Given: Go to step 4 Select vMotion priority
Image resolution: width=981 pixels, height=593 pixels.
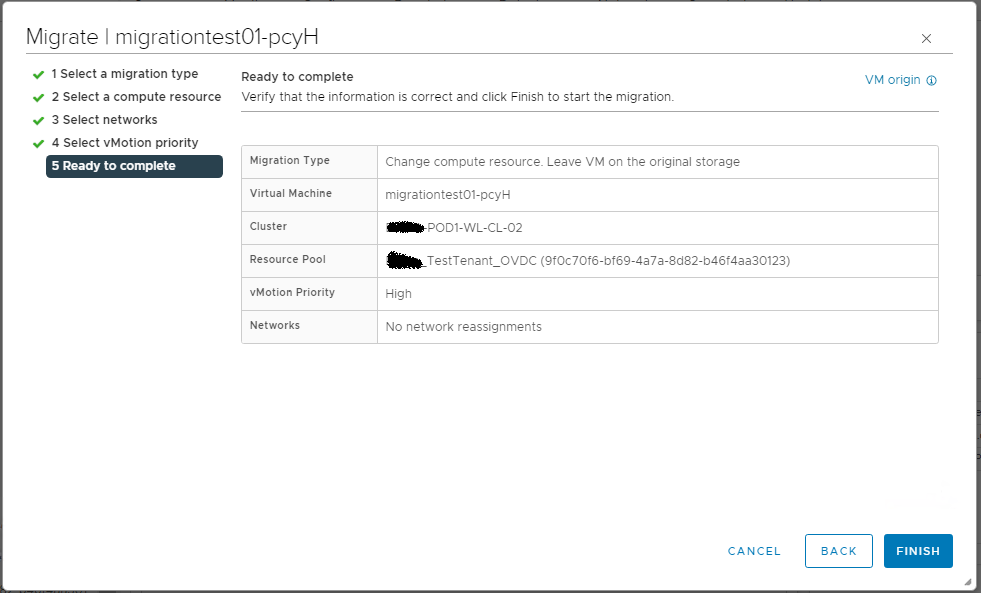Looking at the screenshot, I should click(x=125, y=143).
